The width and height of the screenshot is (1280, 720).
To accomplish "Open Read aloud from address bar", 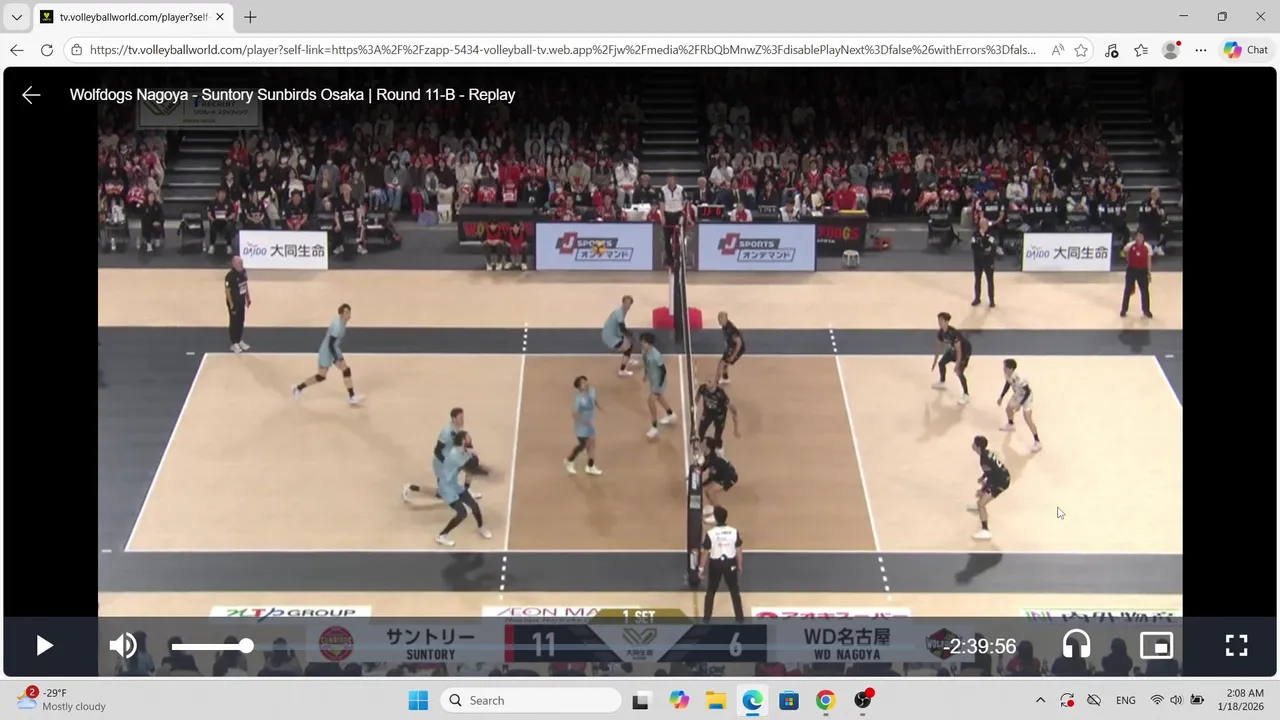I will click(x=1057, y=50).
